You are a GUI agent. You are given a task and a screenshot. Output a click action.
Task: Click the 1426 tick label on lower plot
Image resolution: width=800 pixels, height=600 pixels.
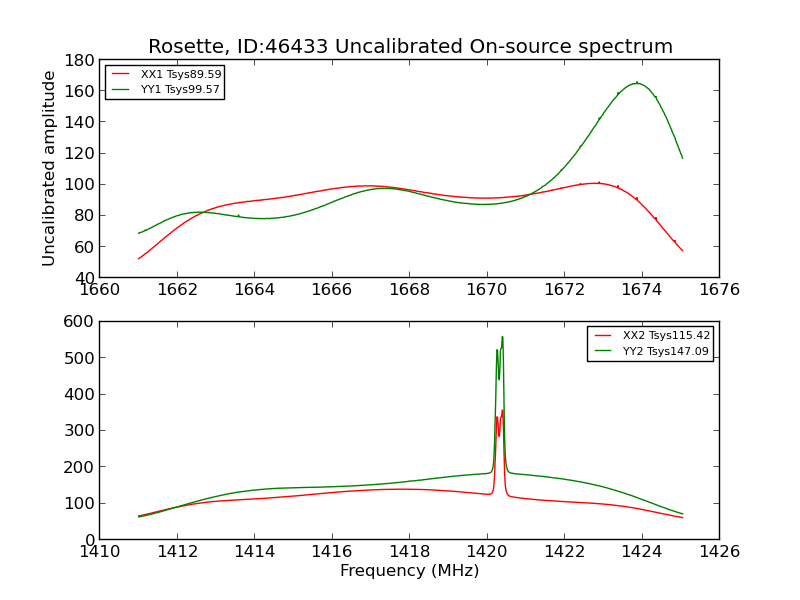click(719, 552)
